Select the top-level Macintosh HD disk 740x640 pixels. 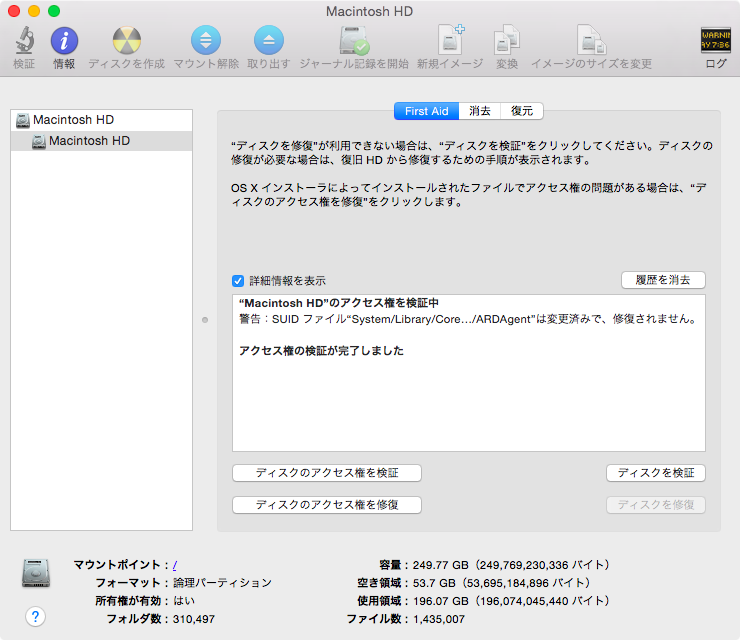[101, 120]
